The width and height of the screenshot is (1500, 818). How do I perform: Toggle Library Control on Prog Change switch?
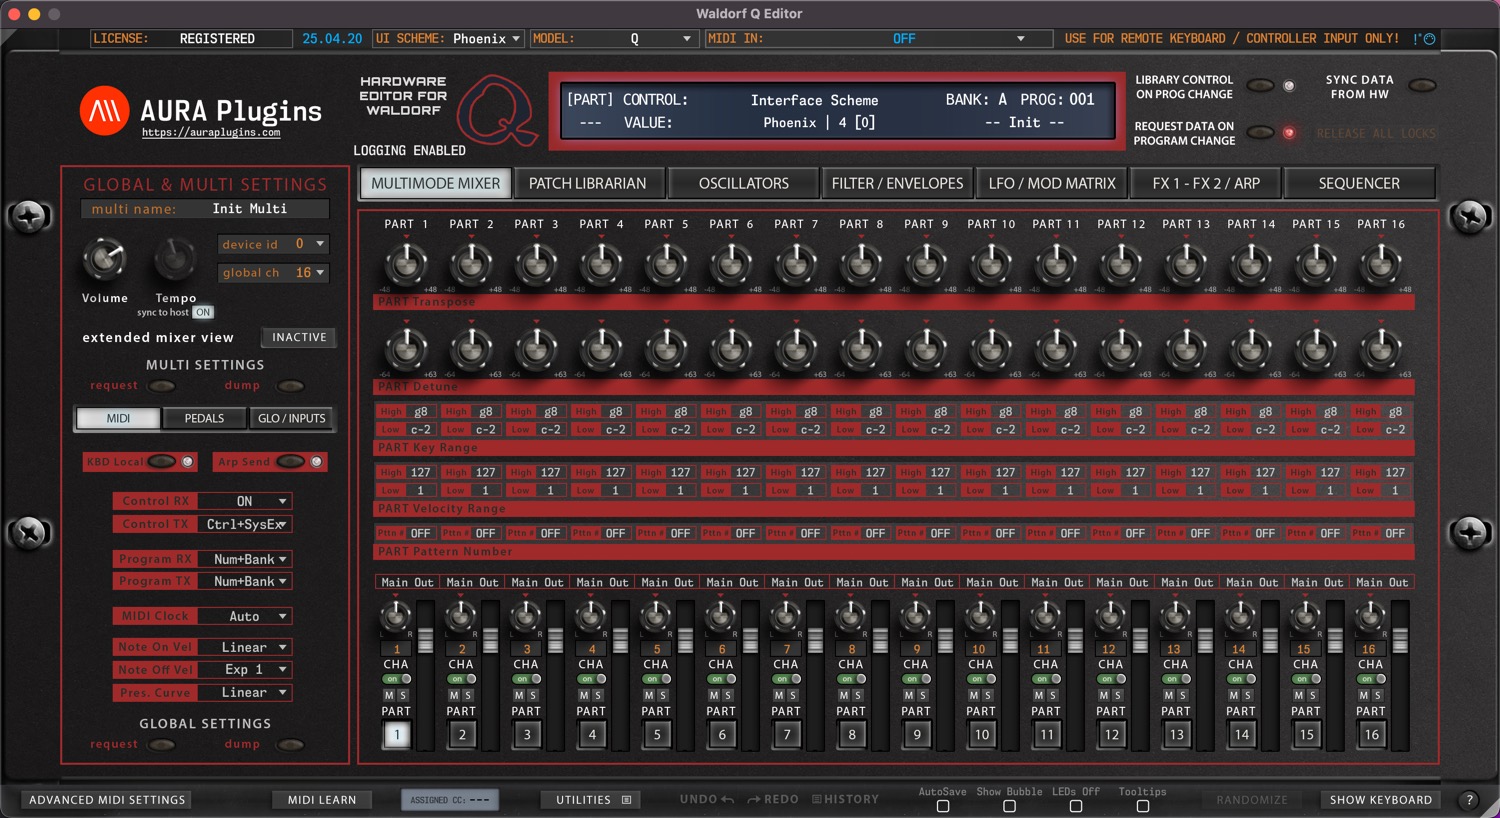pyautogui.click(x=1260, y=86)
